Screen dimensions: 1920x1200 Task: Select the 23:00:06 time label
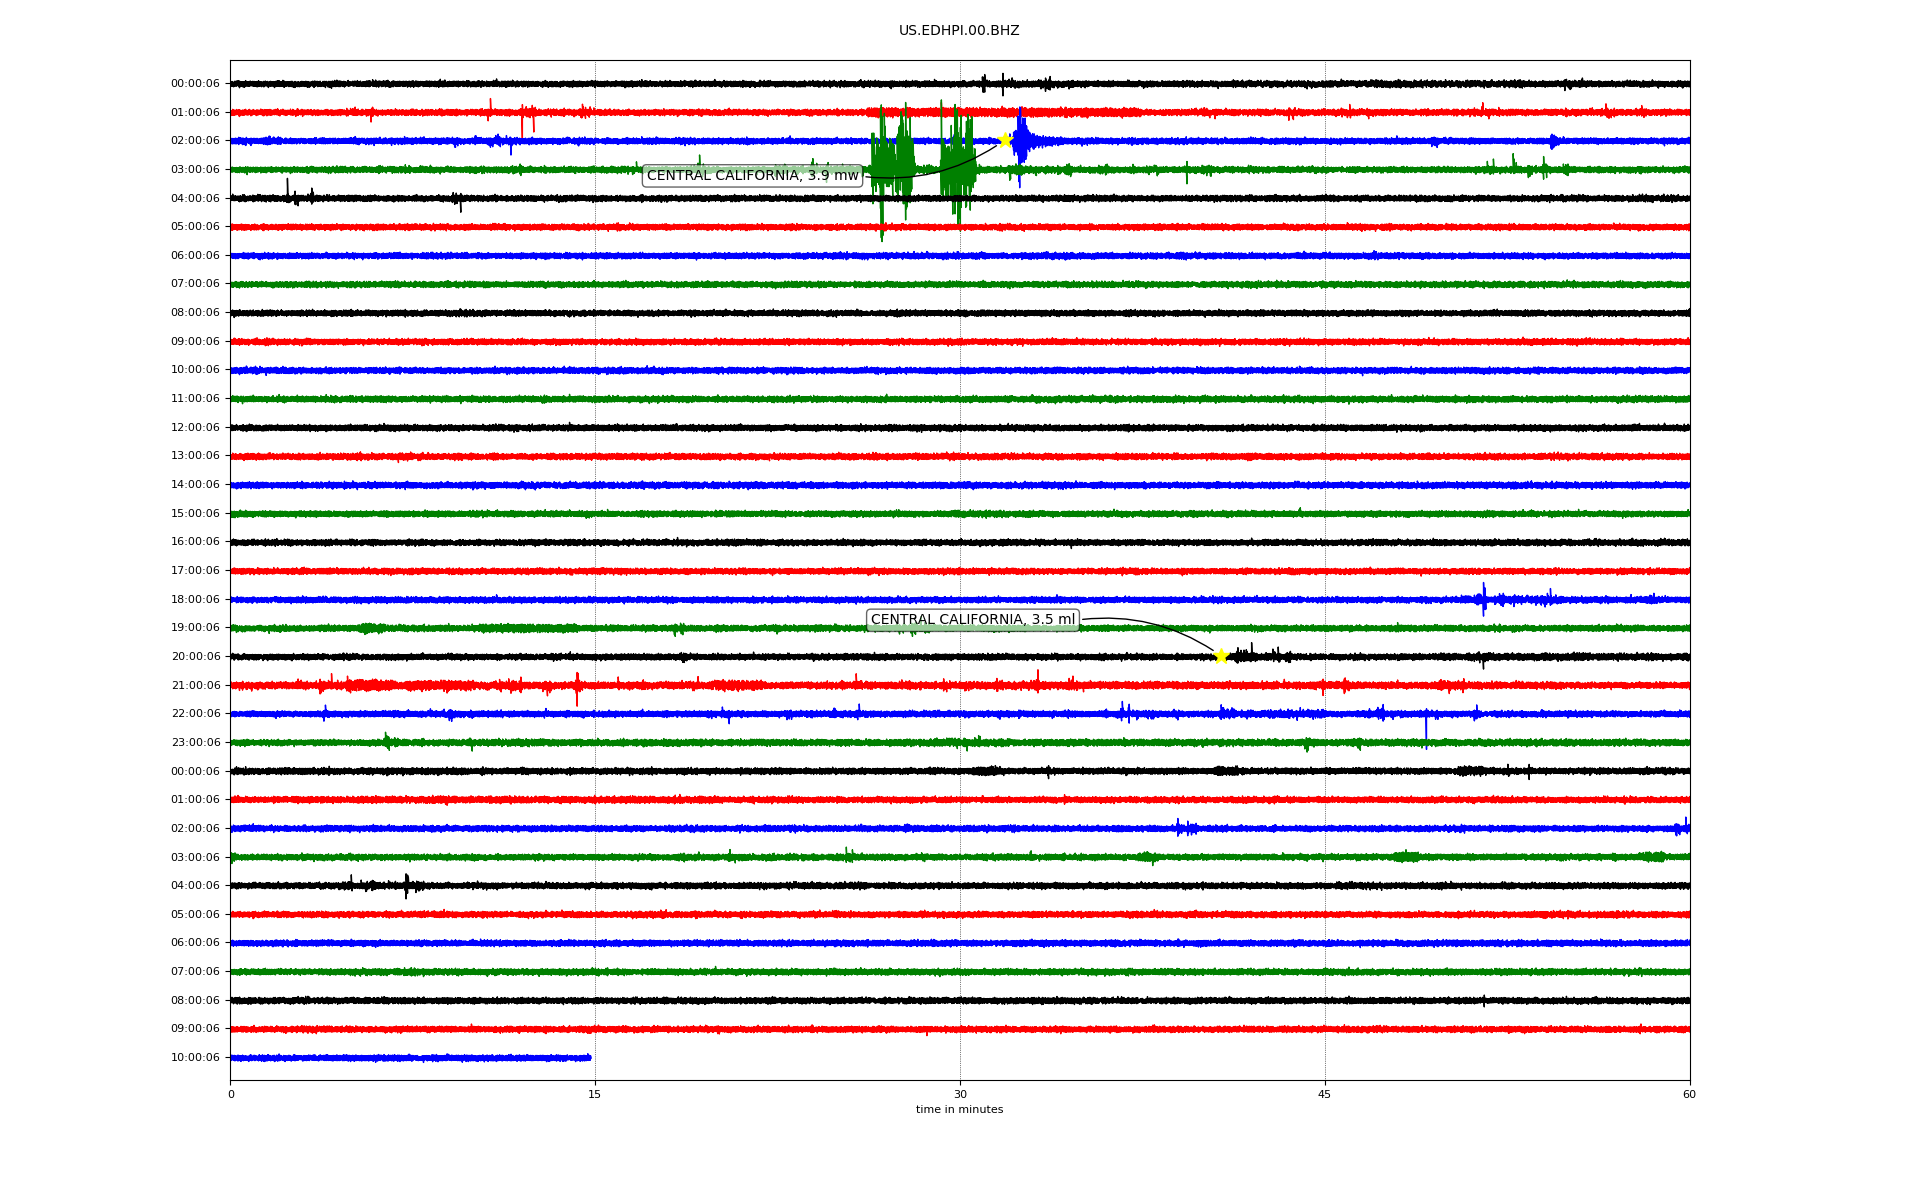(x=195, y=743)
